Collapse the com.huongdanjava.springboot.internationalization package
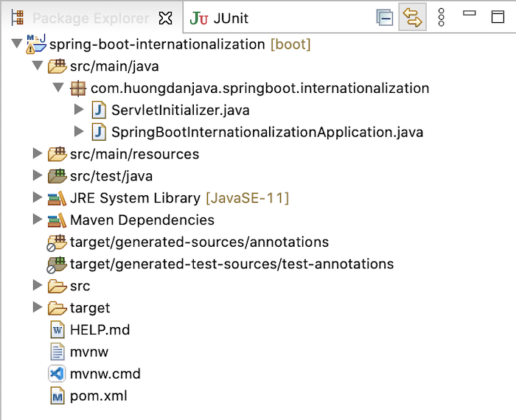The image size is (516, 420). [x=58, y=87]
